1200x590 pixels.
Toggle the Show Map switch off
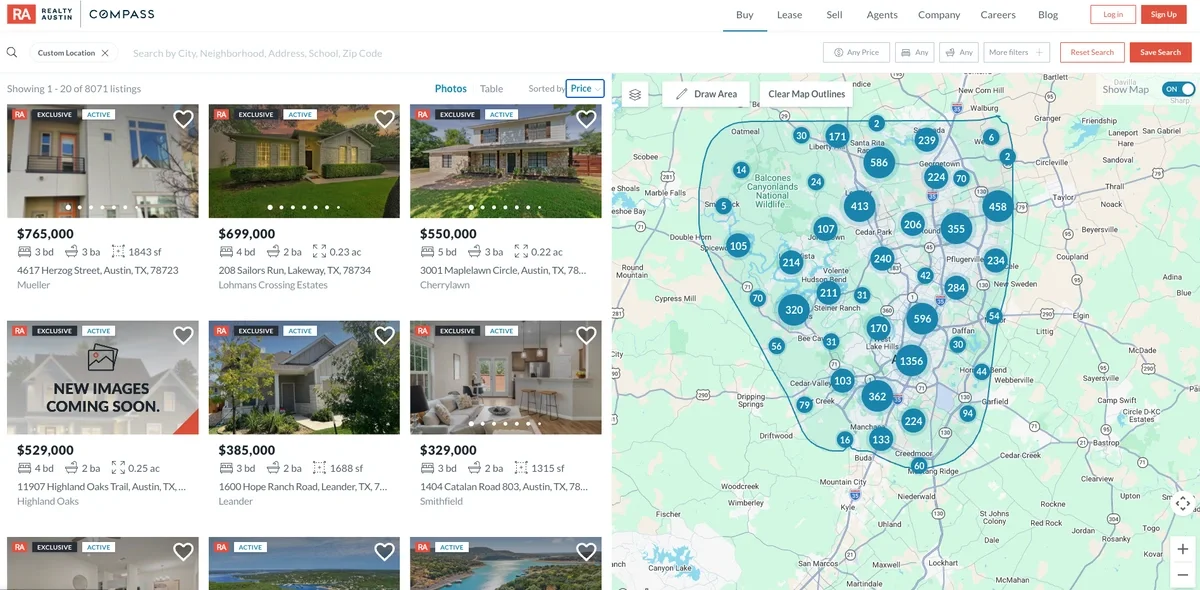coord(1178,89)
